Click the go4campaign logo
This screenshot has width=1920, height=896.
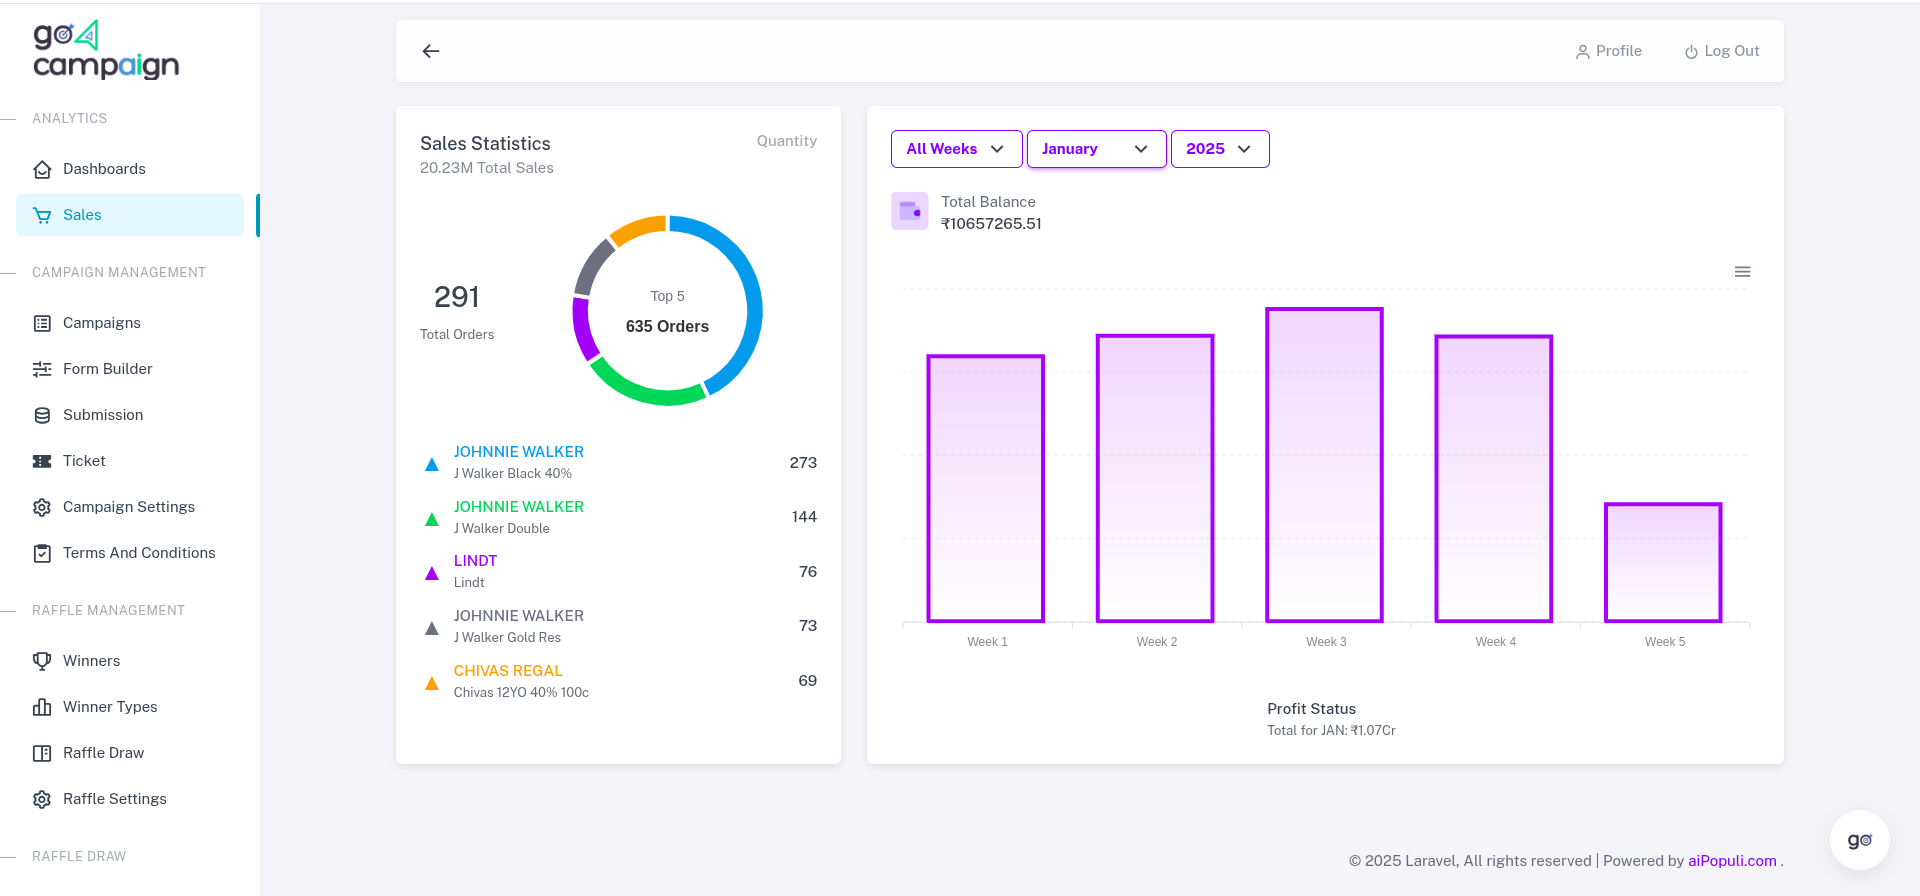tap(106, 50)
